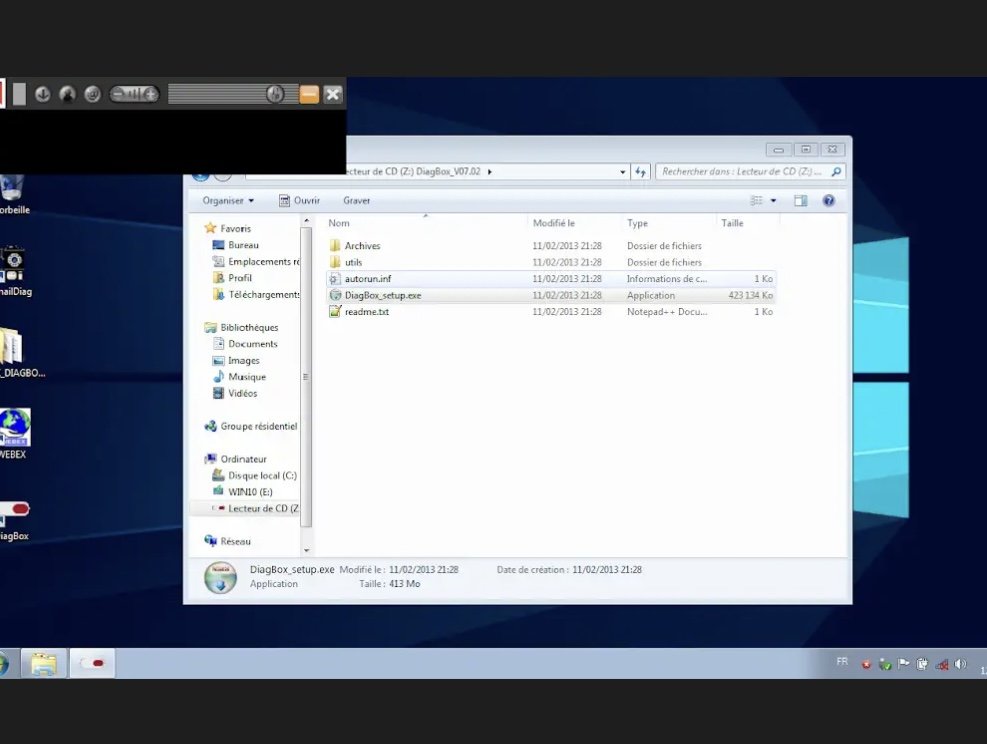The height and width of the screenshot is (744, 987).
Task: Expand the arrow after DiagBox_V07.02 breadcrumb
Action: tap(490, 171)
